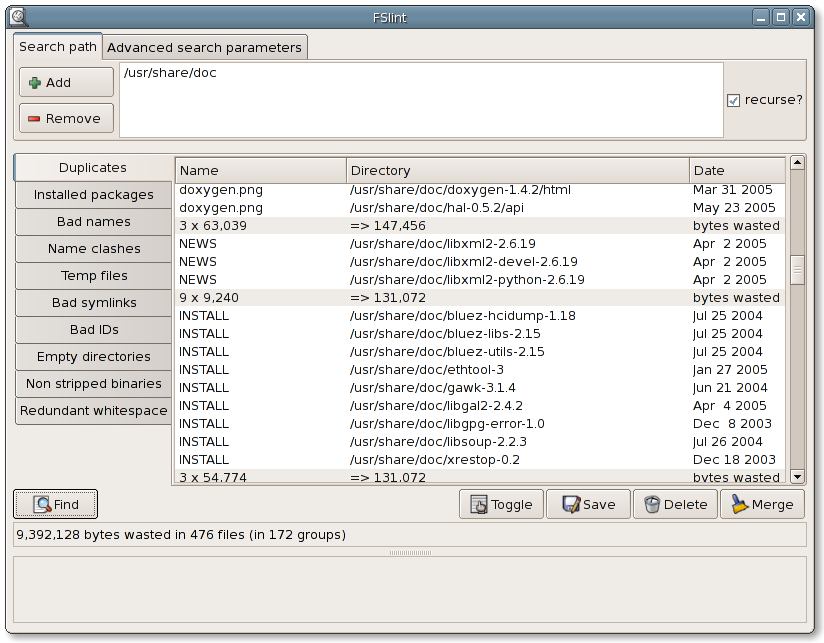Image resolution: width=824 pixels, height=643 pixels.
Task: Minimize the FSlint window
Action: click(x=760, y=17)
